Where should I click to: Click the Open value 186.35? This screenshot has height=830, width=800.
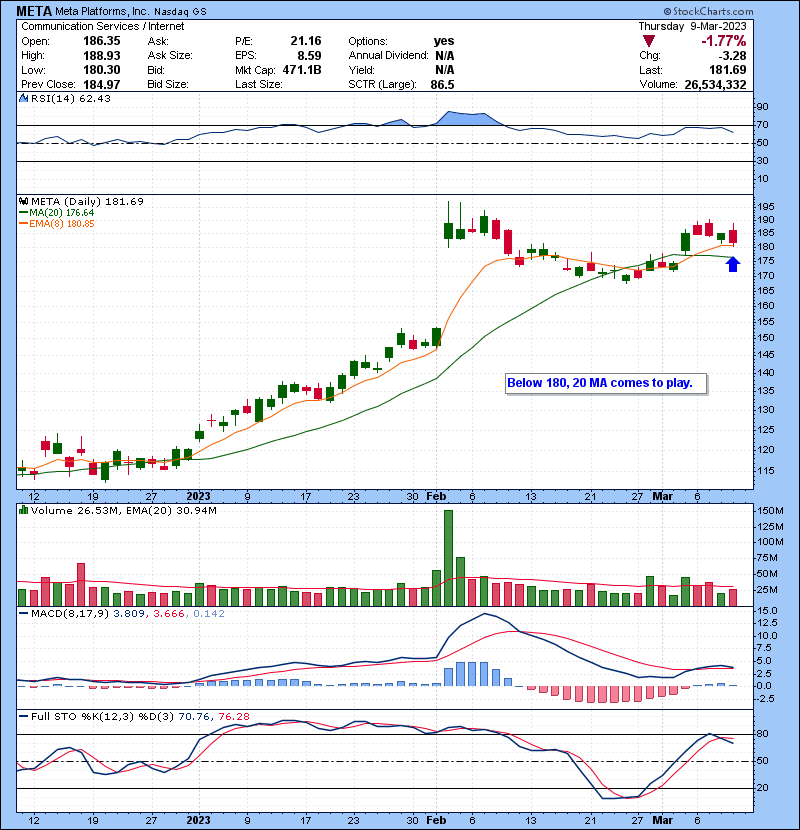102,41
